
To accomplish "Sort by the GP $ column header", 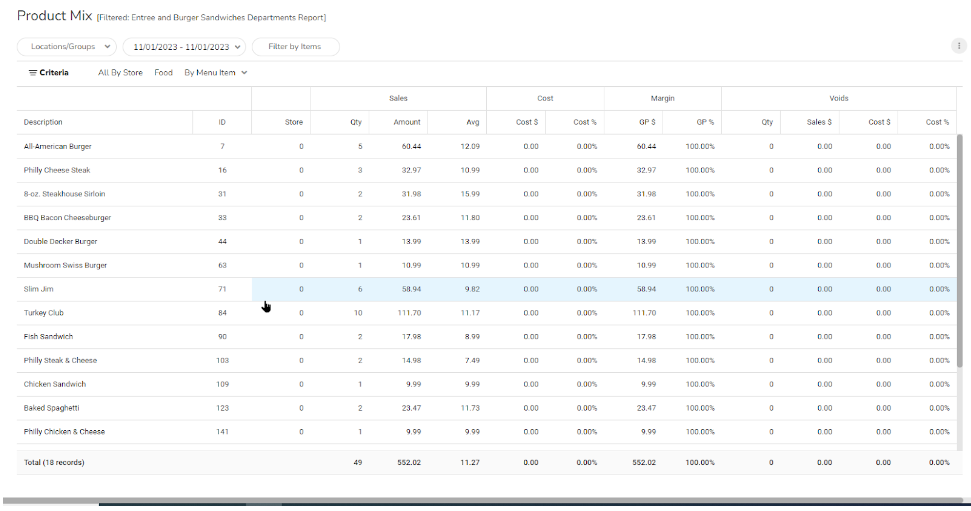I will tap(646, 122).
